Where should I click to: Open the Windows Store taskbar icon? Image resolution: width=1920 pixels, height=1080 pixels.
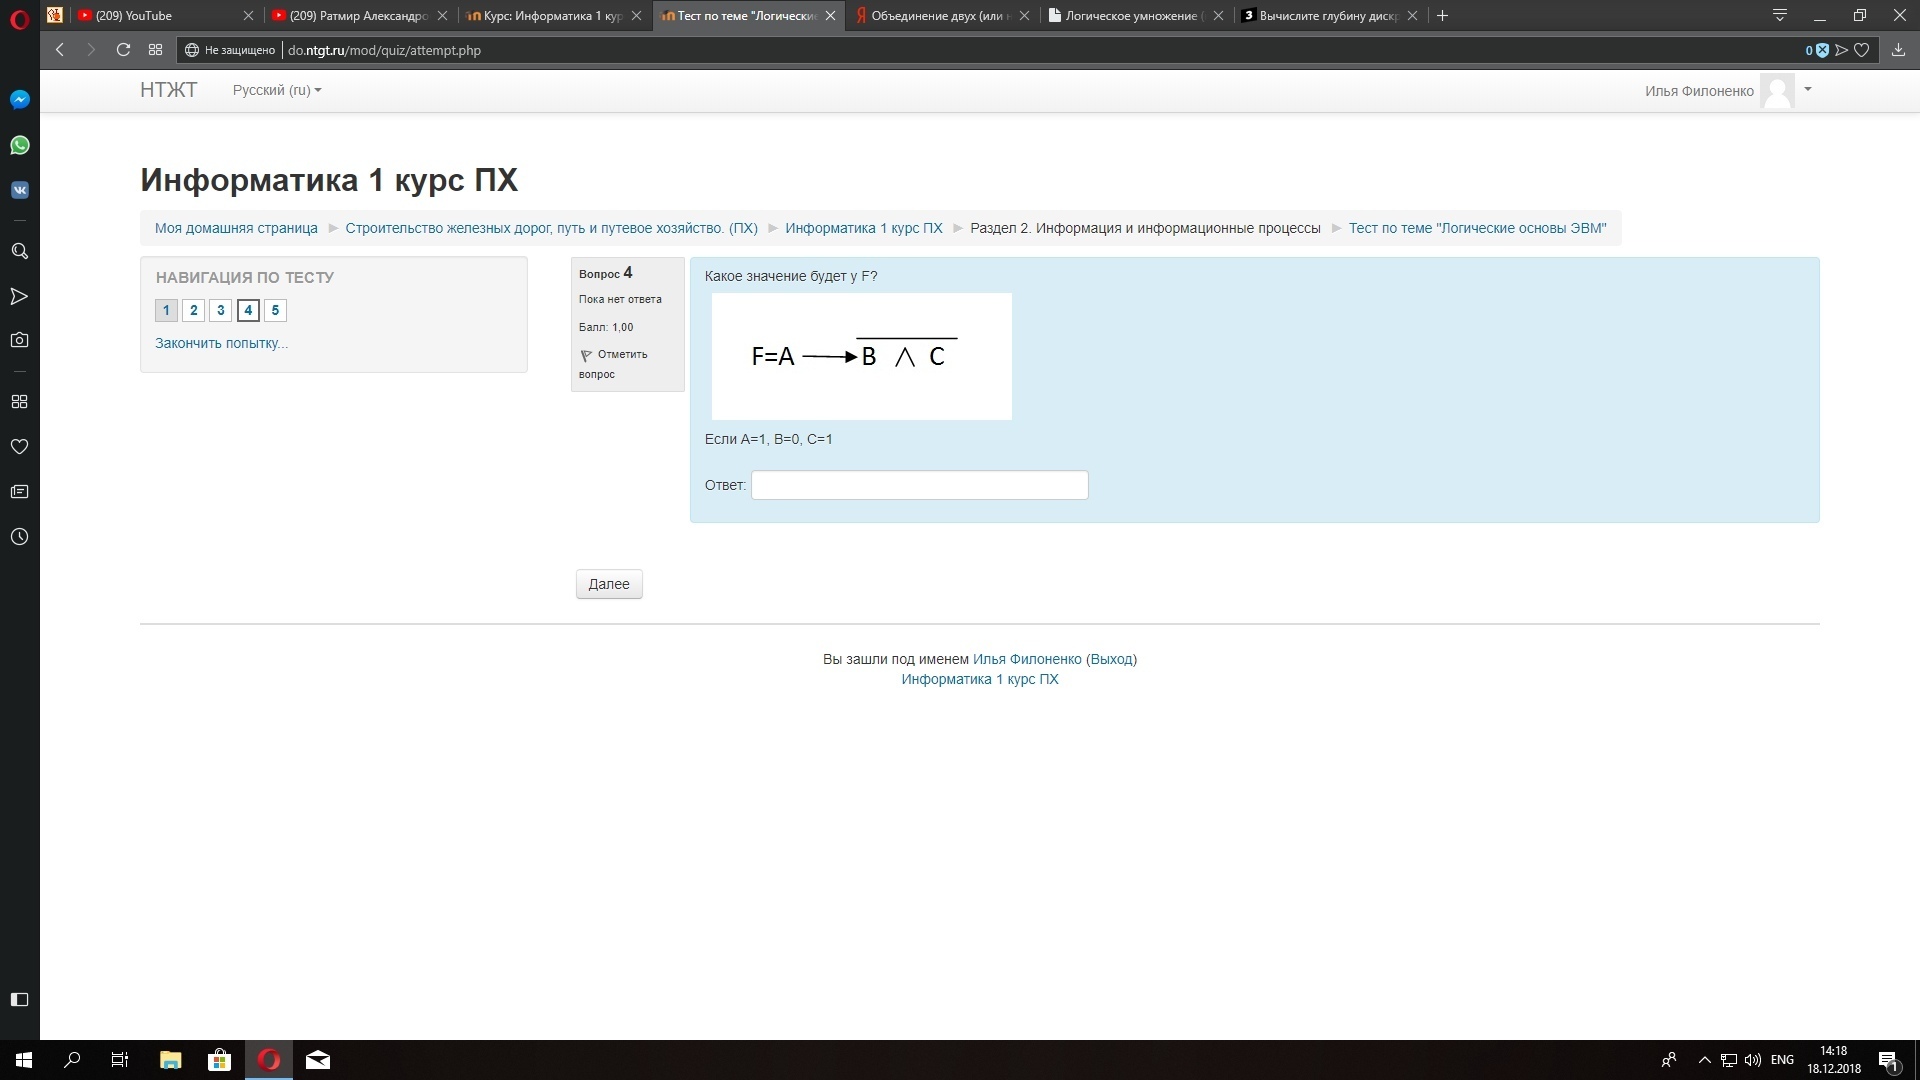coord(219,1060)
